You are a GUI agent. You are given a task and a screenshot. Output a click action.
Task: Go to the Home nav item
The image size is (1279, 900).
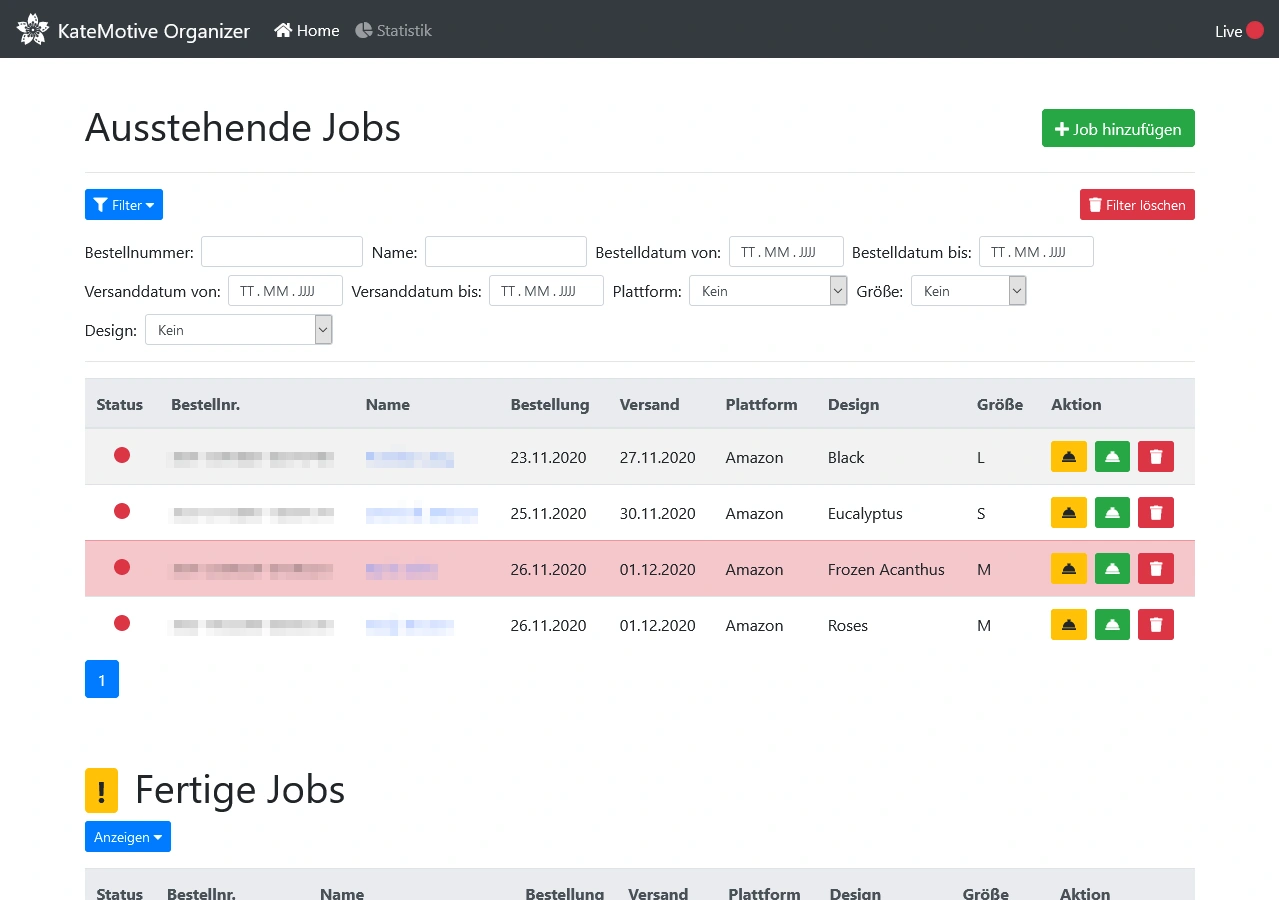[307, 31]
